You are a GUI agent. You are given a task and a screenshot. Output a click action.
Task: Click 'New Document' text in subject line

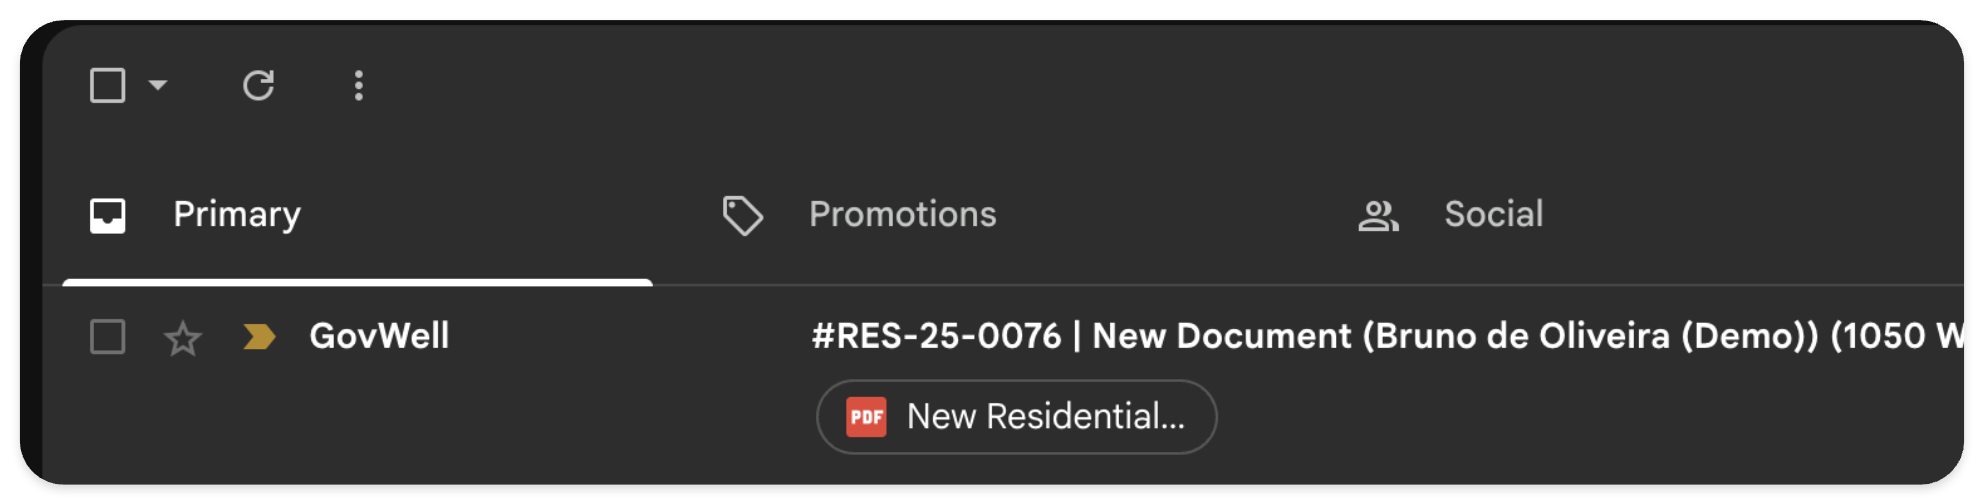(1221, 336)
